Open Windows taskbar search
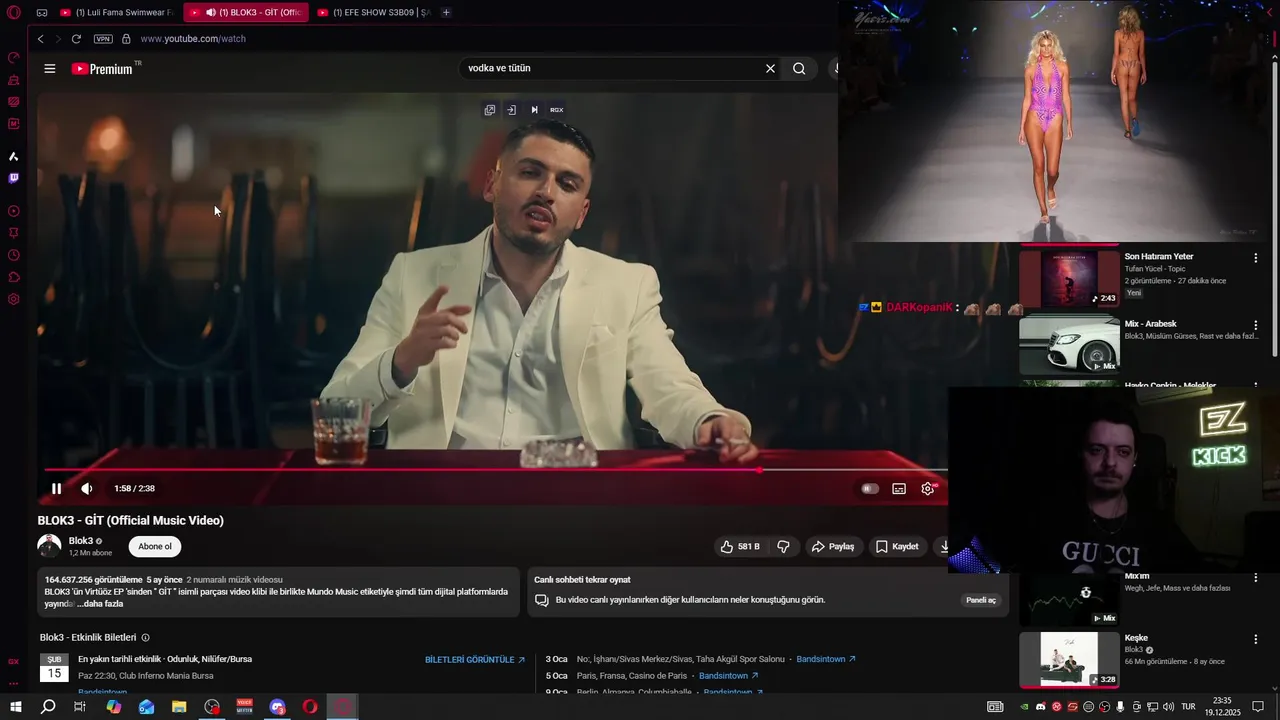 tap(48, 707)
